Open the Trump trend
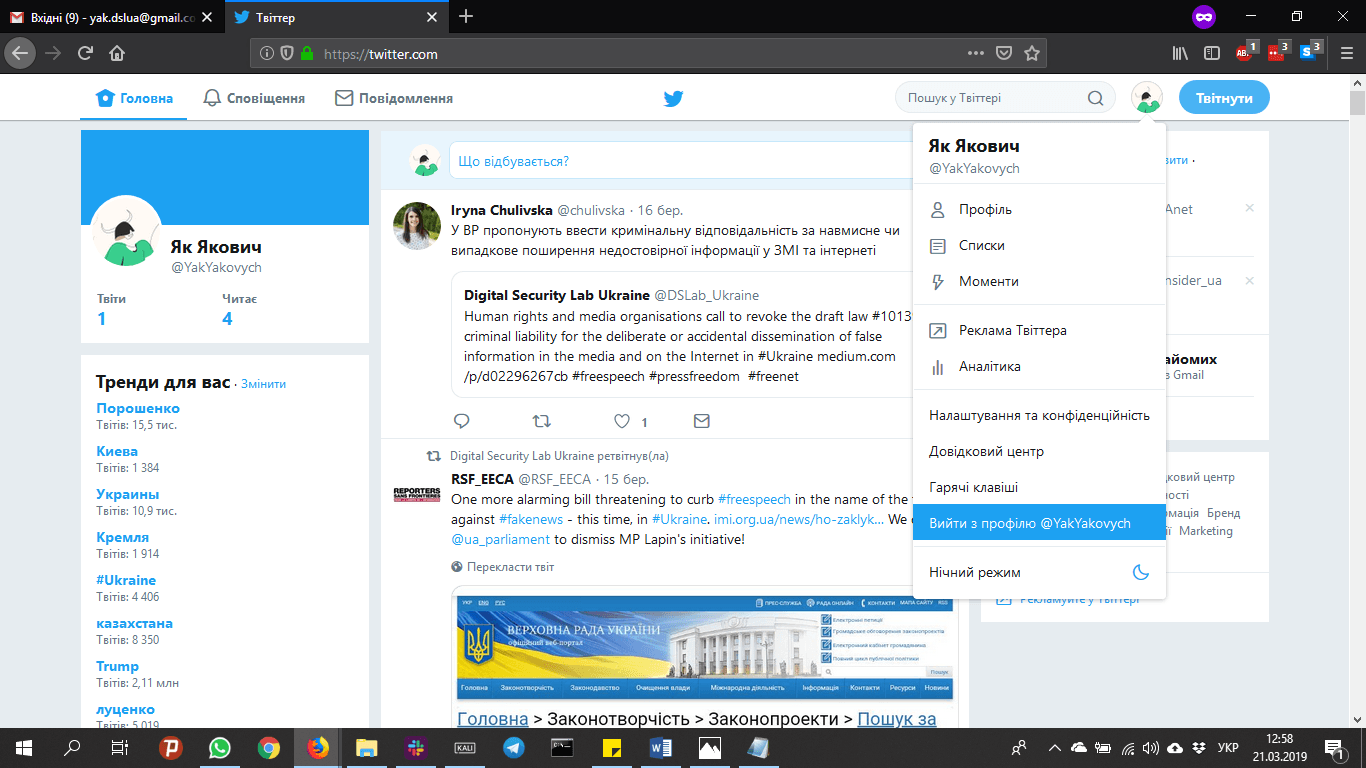Viewport: 1366px width, 768px height. (x=118, y=666)
